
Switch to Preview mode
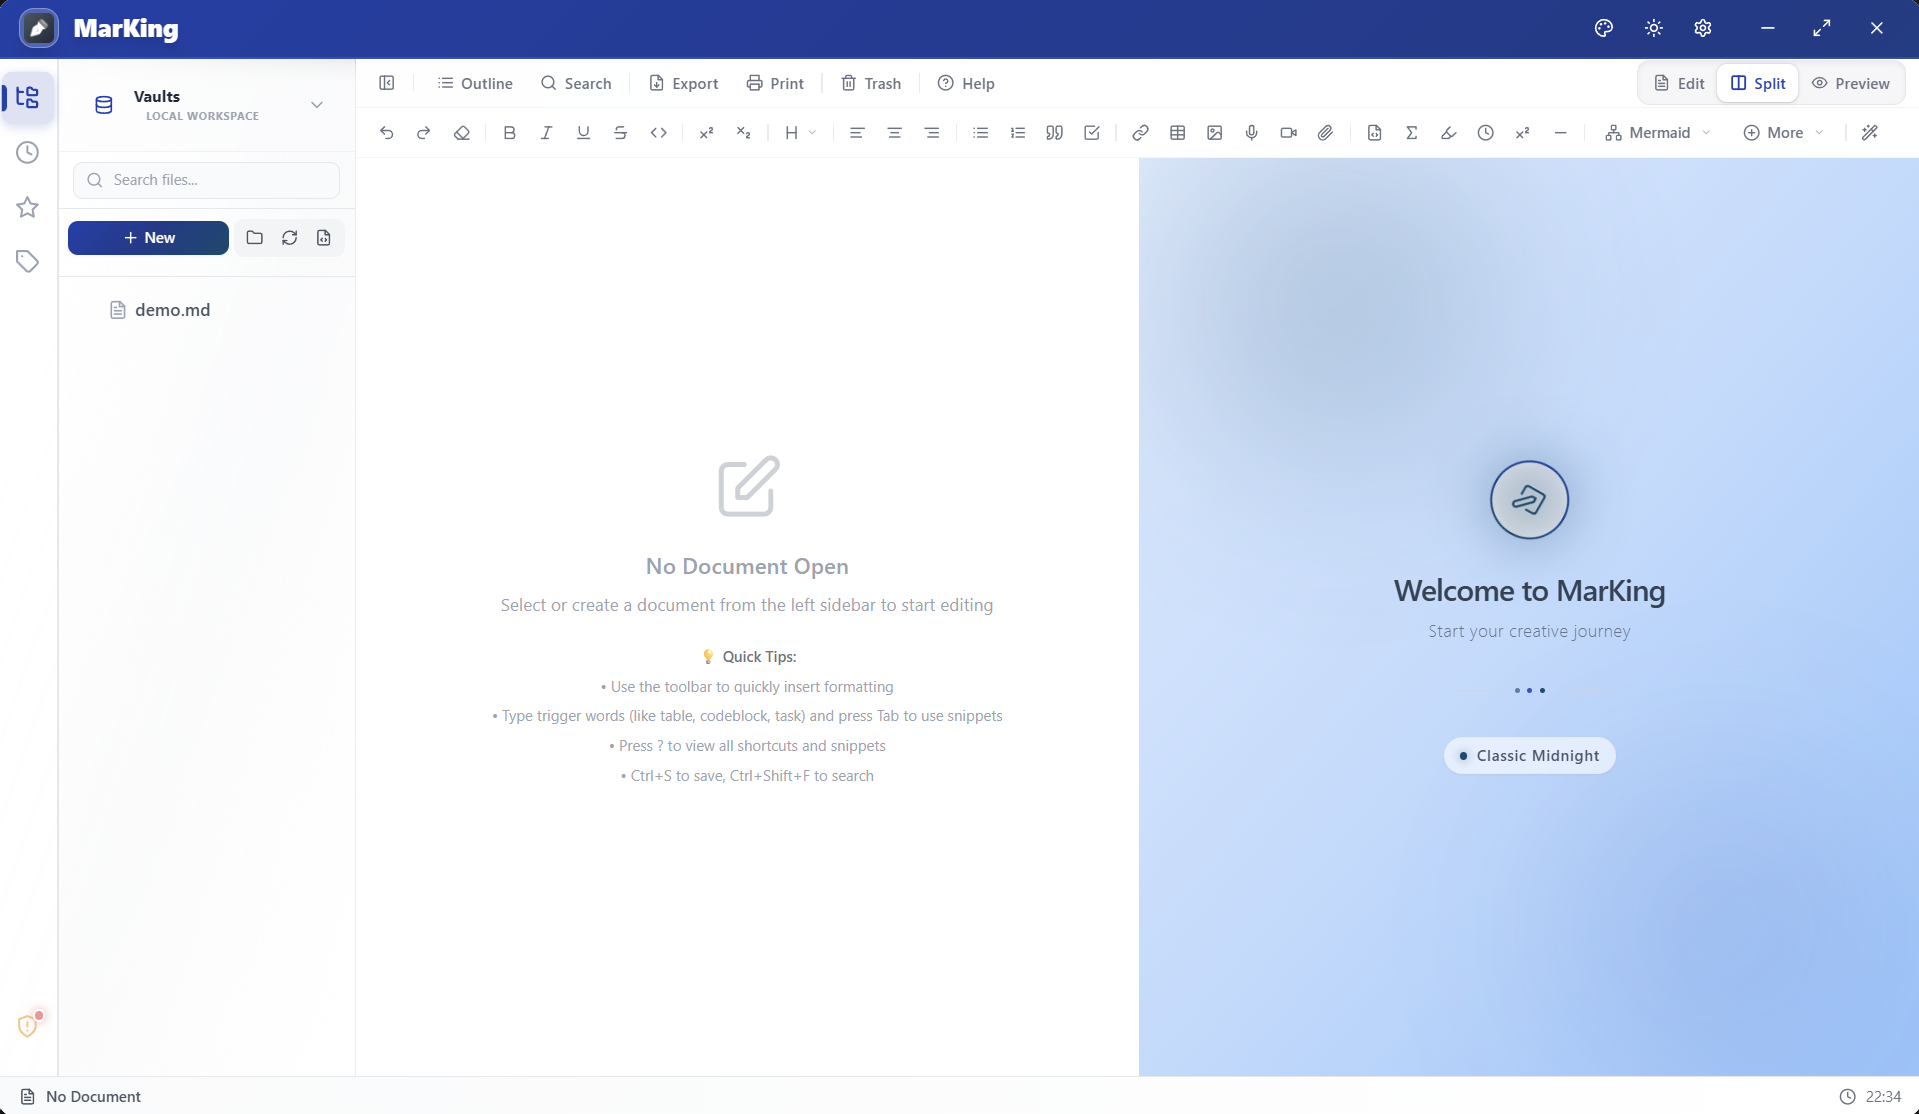[1851, 83]
